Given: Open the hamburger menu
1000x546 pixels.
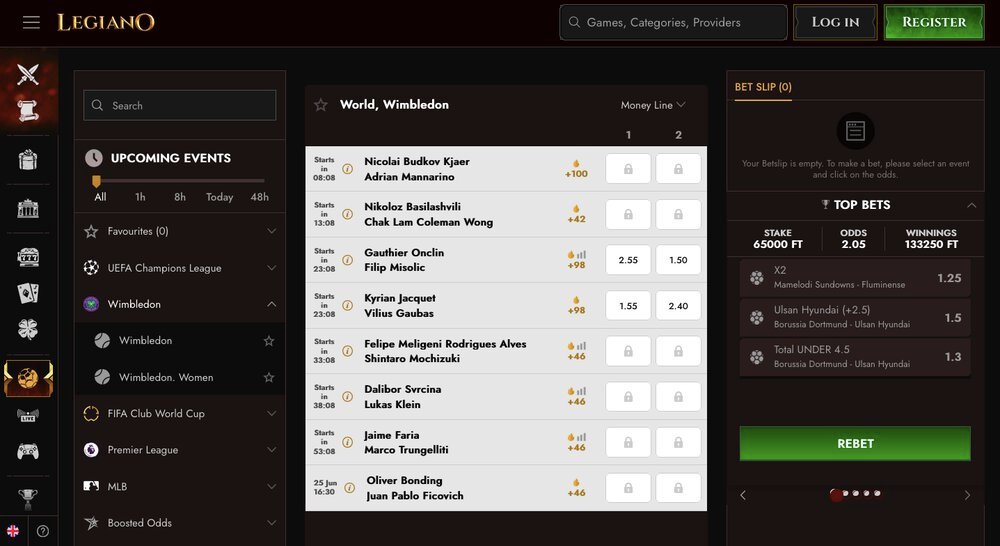Looking at the screenshot, I should (31, 22).
